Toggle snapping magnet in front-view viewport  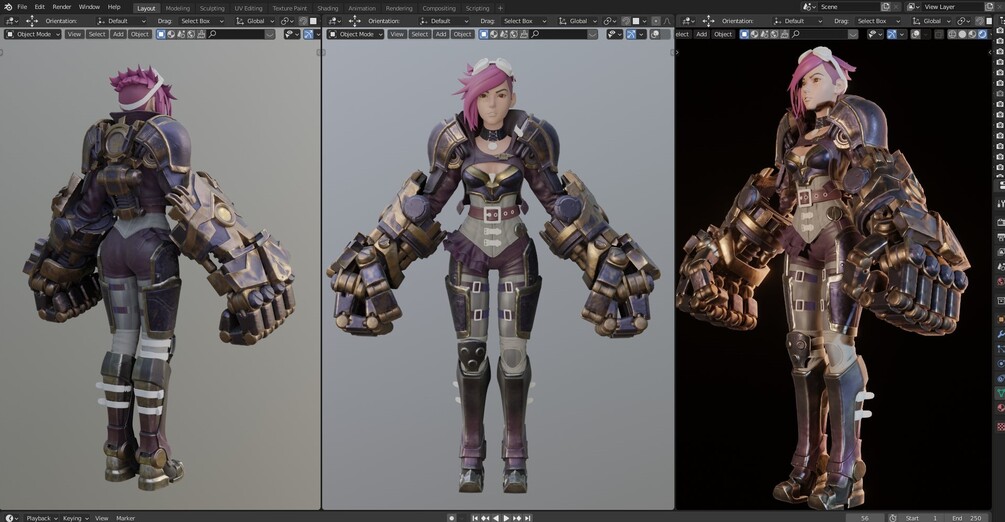tap(626, 21)
